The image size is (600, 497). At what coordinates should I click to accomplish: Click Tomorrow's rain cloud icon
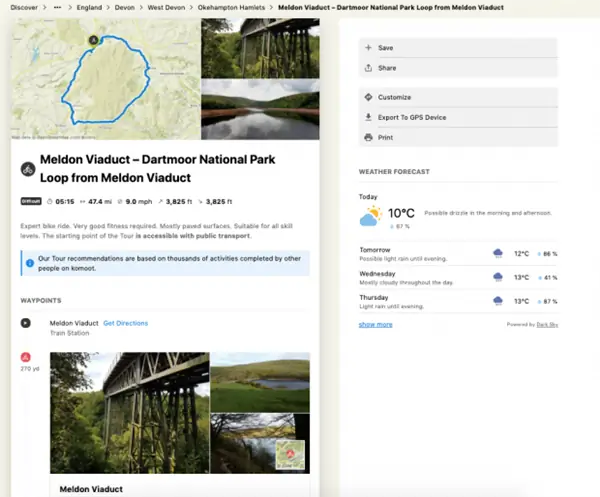[x=498, y=253]
